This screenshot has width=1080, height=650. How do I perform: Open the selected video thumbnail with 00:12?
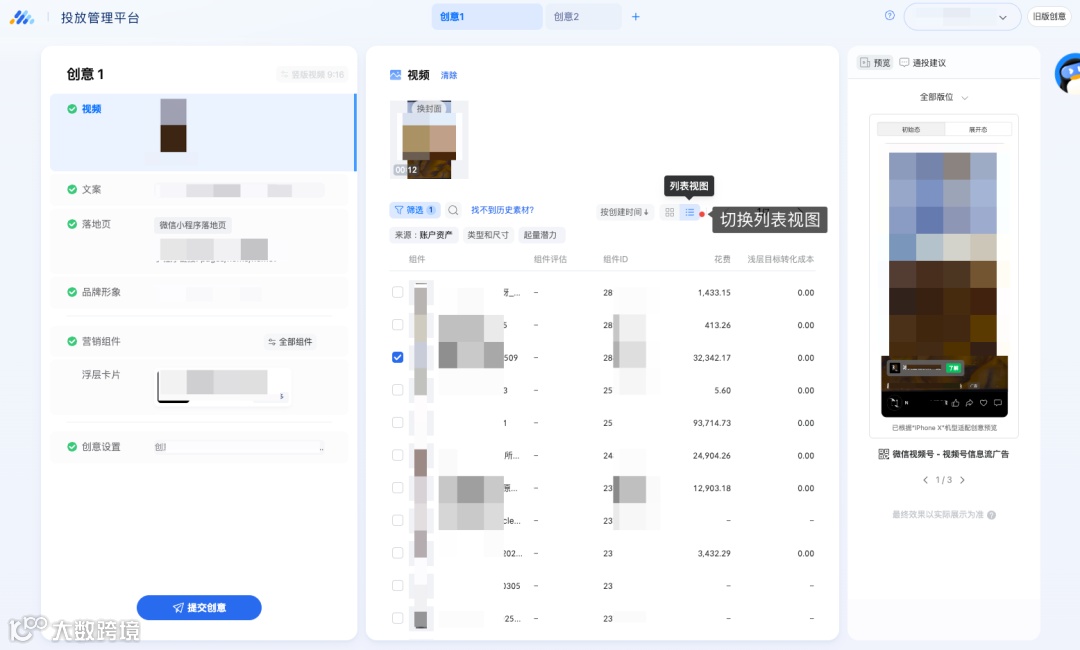point(429,140)
